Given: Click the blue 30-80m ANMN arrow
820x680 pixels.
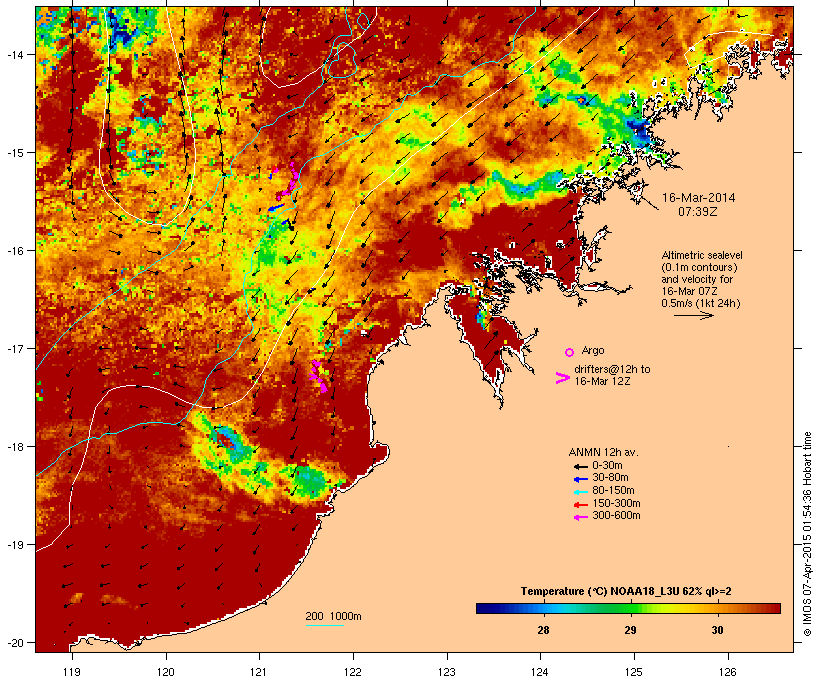Looking at the screenshot, I should pyautogui.click(x=580, y=479).
